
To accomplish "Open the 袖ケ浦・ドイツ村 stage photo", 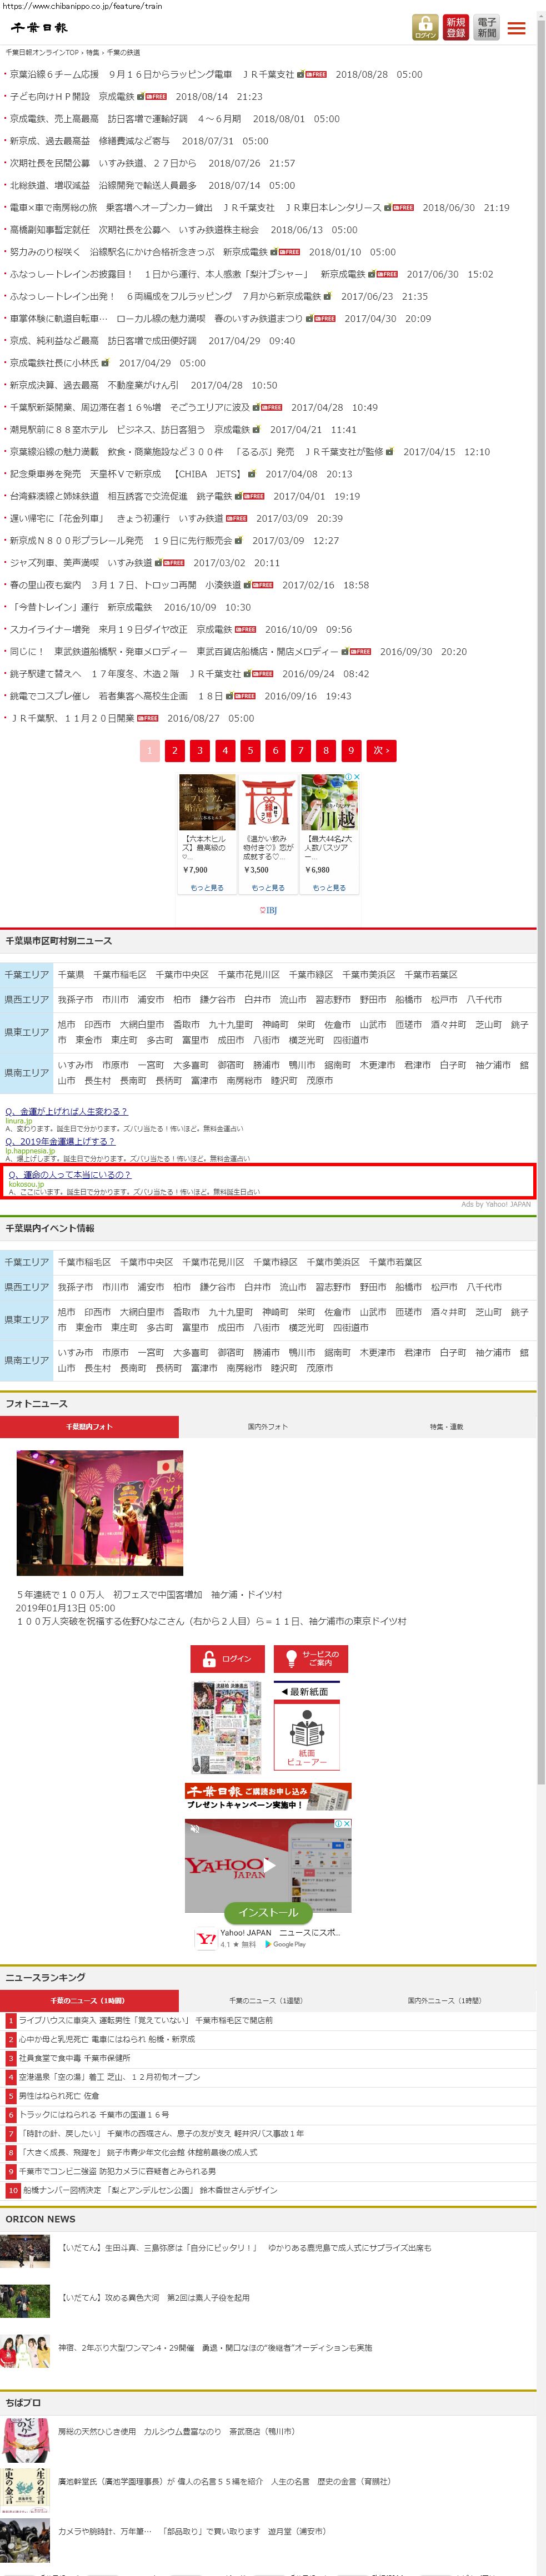I will [100, 1513].
